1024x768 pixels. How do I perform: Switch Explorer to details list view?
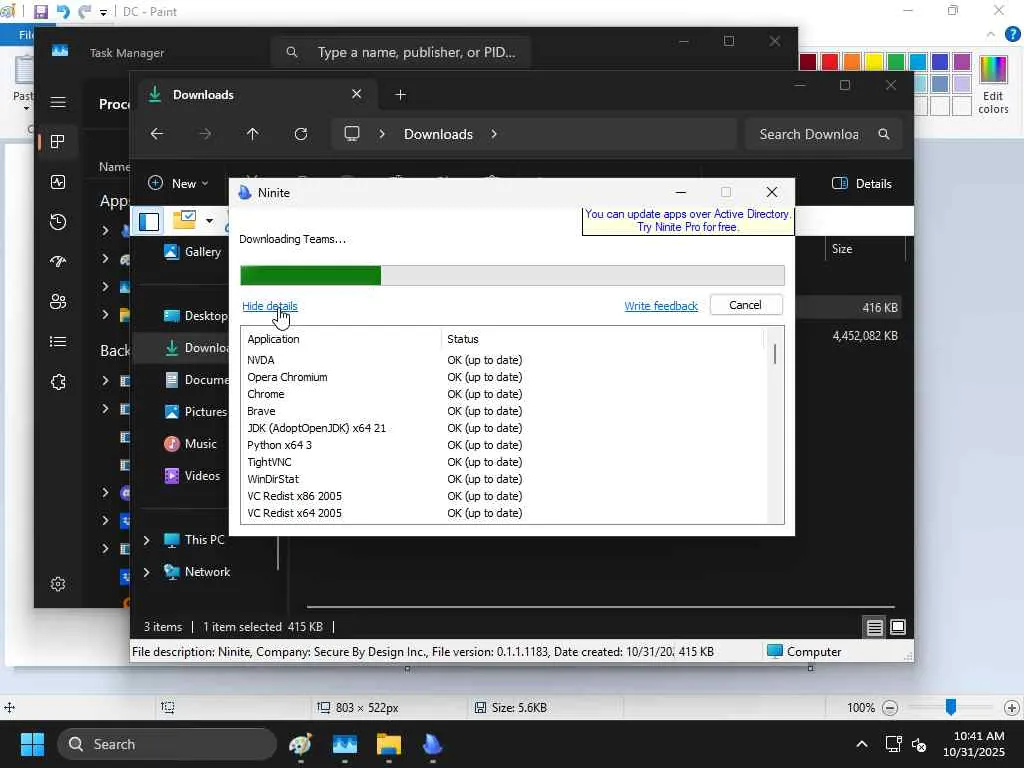pos(874,628)
